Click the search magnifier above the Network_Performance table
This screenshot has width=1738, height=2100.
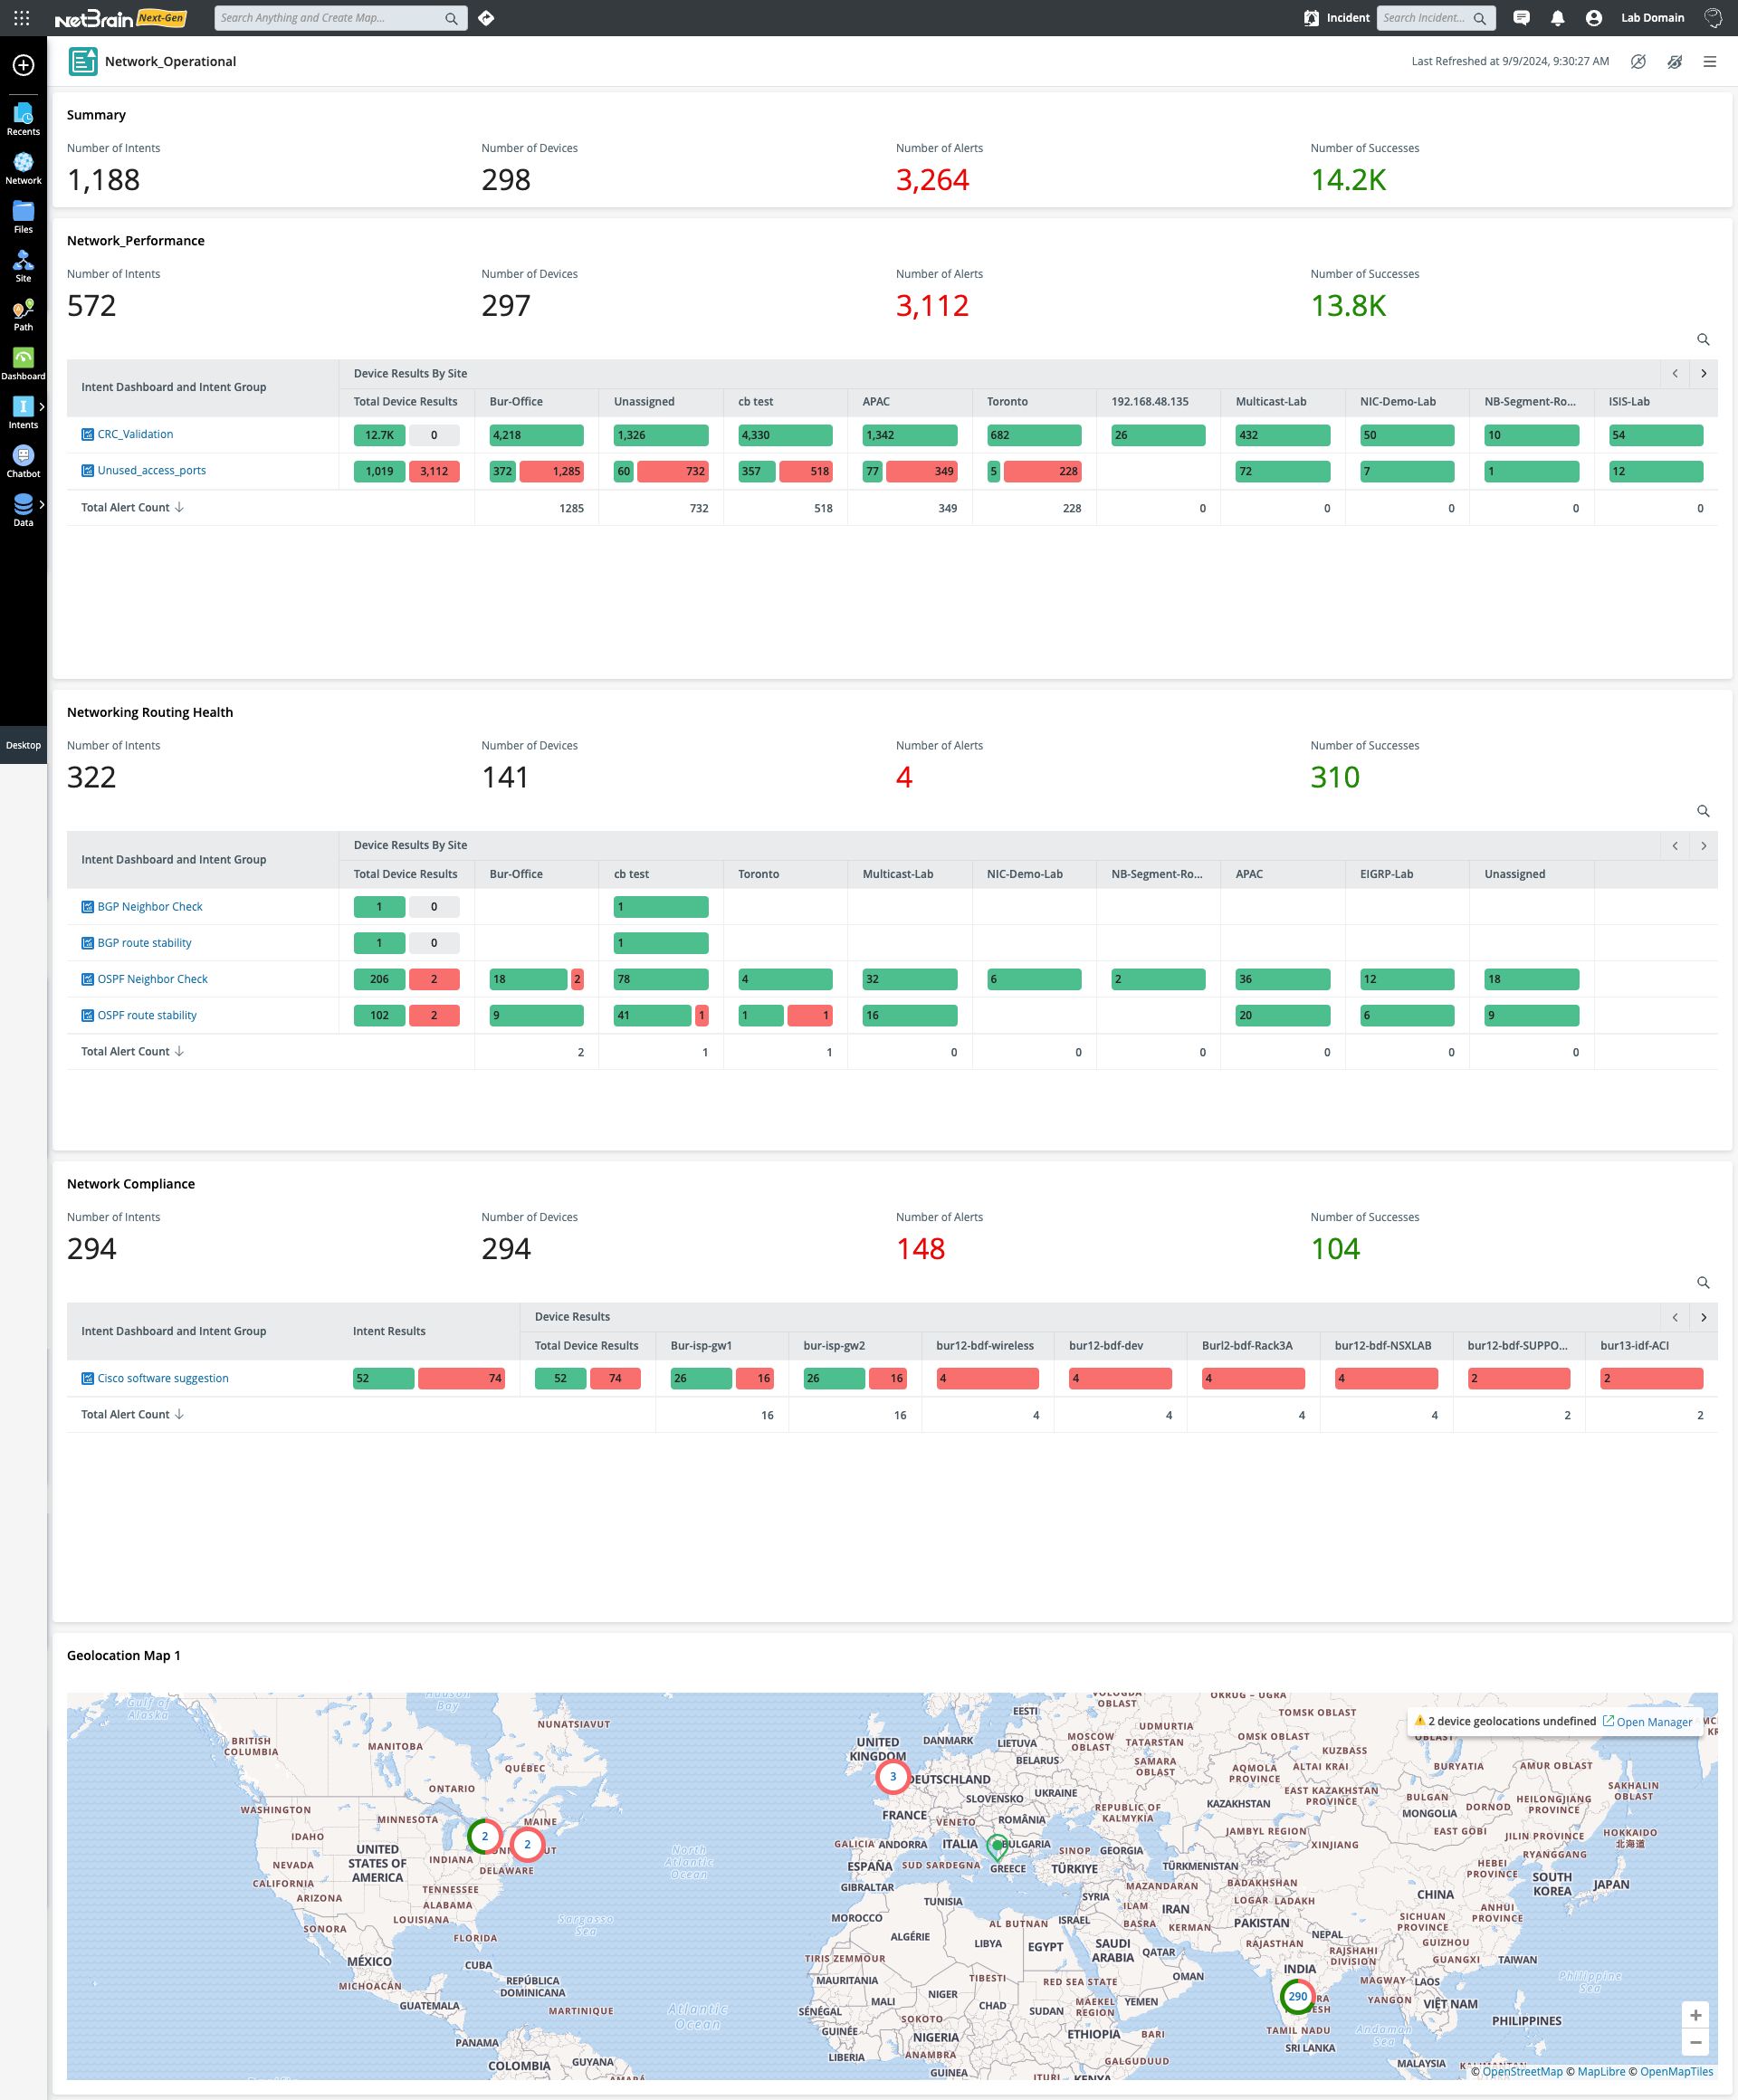pos(1704,340)
